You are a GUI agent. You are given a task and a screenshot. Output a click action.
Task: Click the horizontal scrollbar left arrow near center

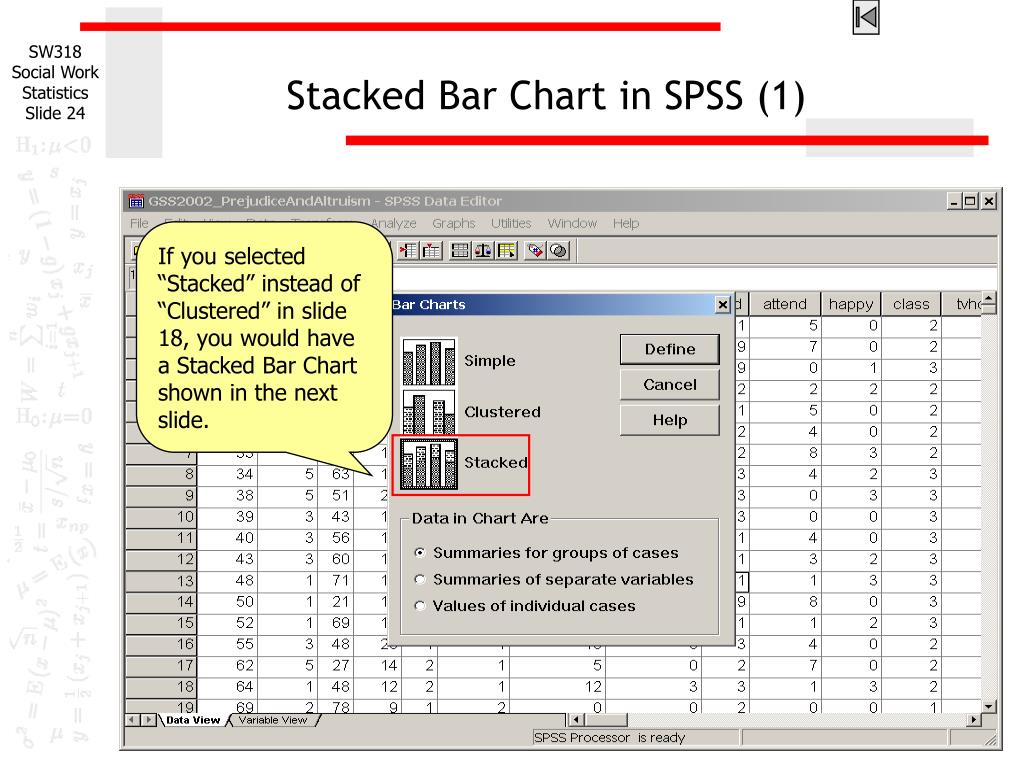pos(575,720)
